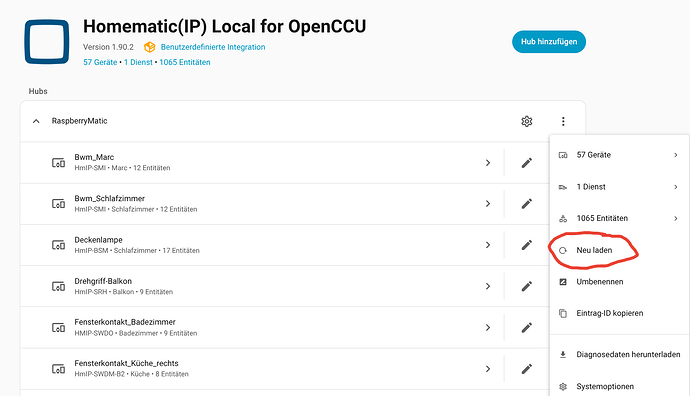Click device icon beside Fensterkontakt_Küche_rechts
Viewport: 690px width, 396px height.
tap(59, 369)
